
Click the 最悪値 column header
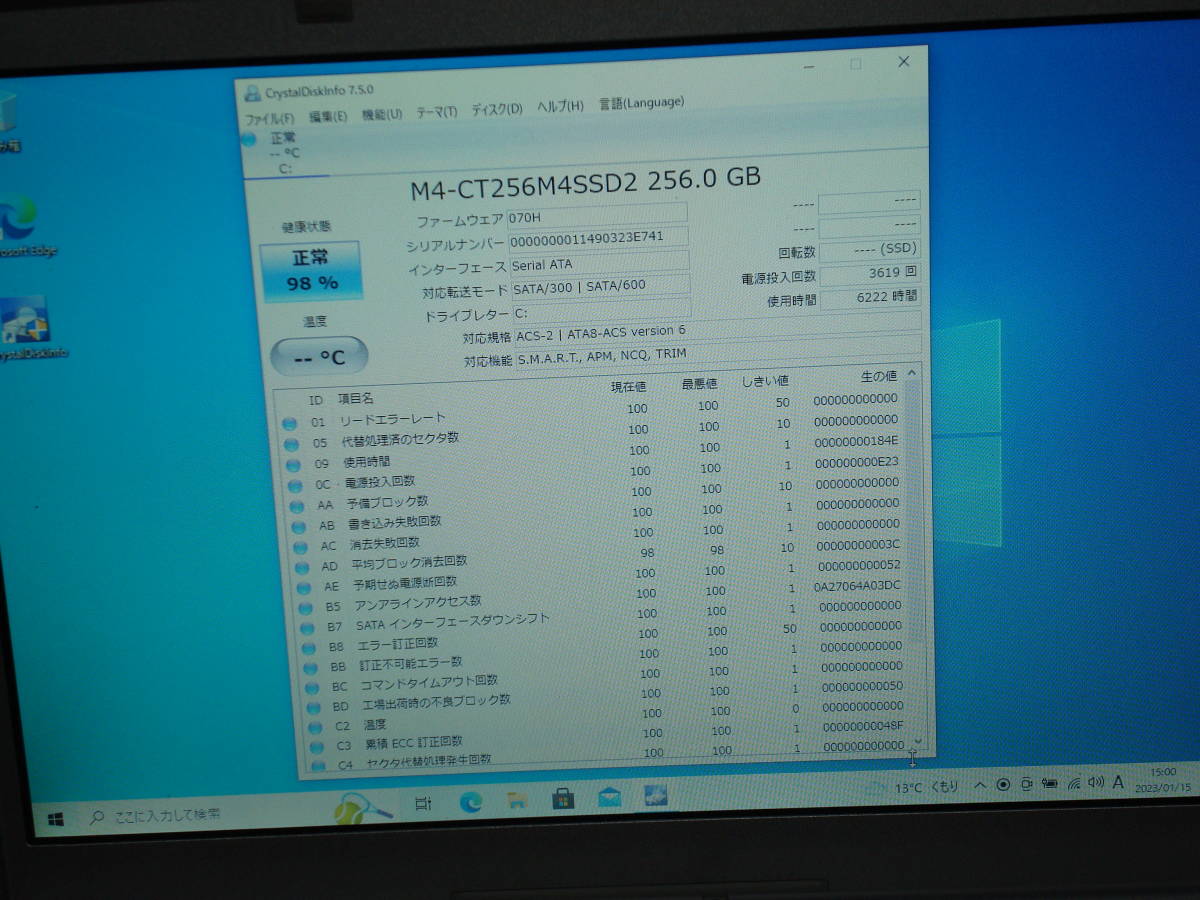coord(699,384)
